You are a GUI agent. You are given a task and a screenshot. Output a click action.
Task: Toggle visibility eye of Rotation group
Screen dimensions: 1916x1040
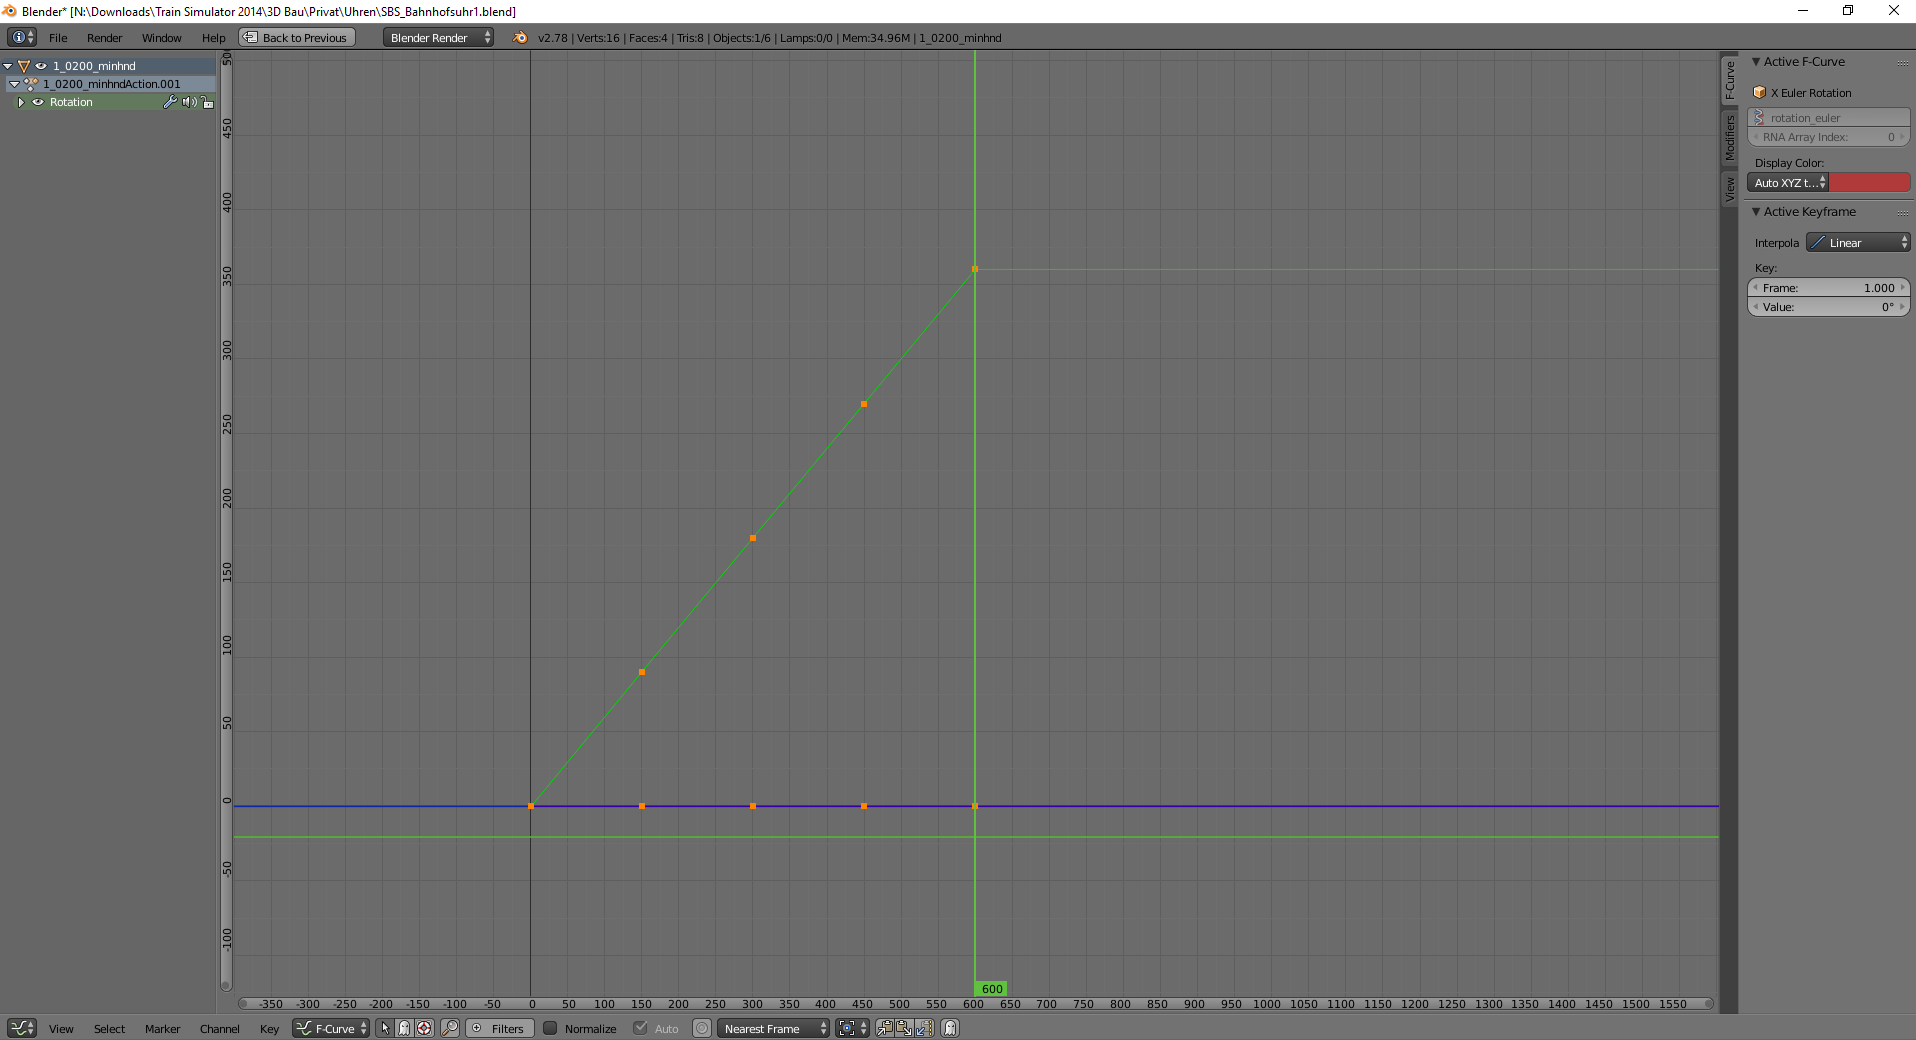(38, 102)
